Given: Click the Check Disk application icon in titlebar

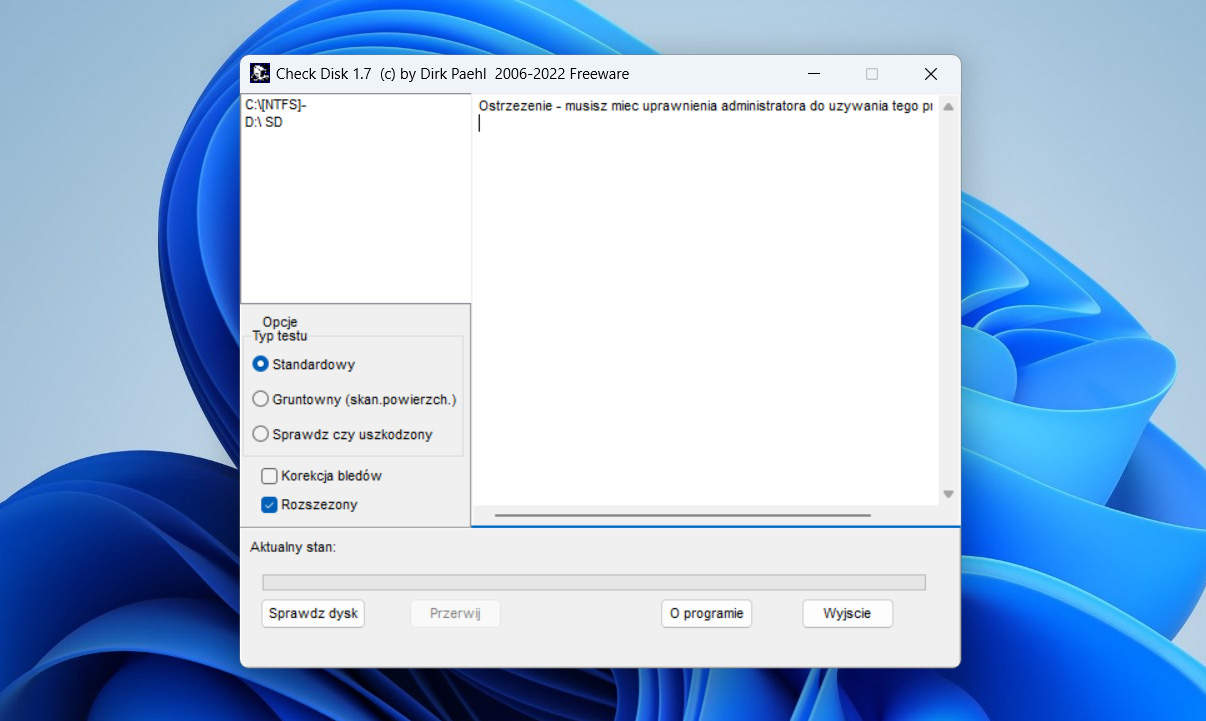Looking at the screenshot, I should coord(260,73).
